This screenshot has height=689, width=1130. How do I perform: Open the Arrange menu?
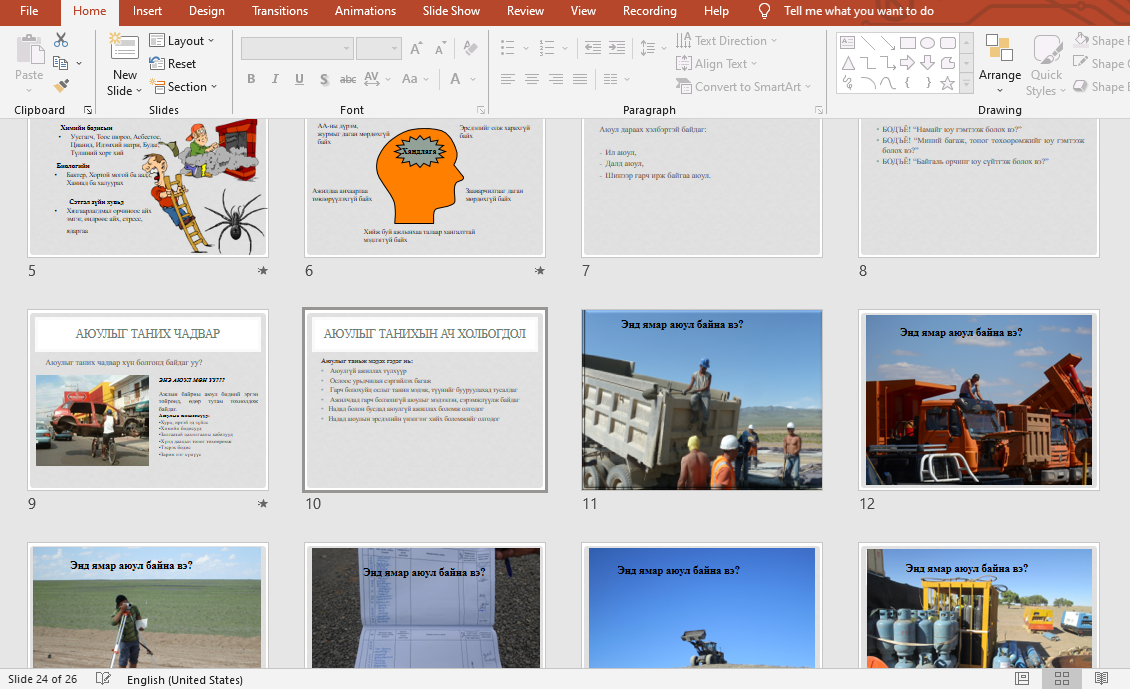[x=999, y=64]
